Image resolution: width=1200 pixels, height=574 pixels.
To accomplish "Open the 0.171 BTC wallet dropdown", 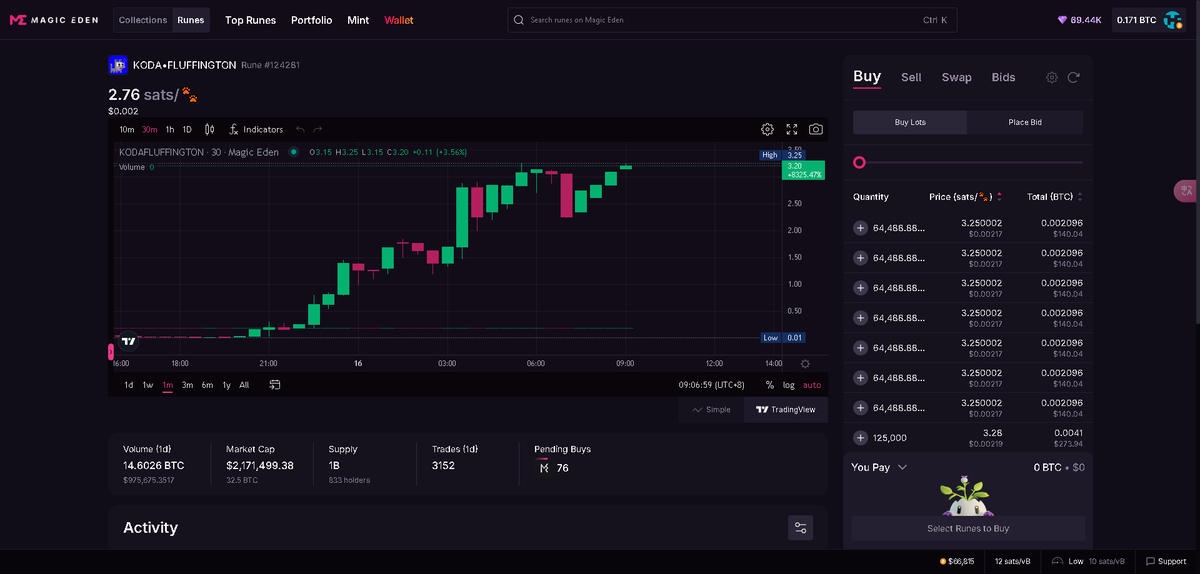I will point(1150,20).
